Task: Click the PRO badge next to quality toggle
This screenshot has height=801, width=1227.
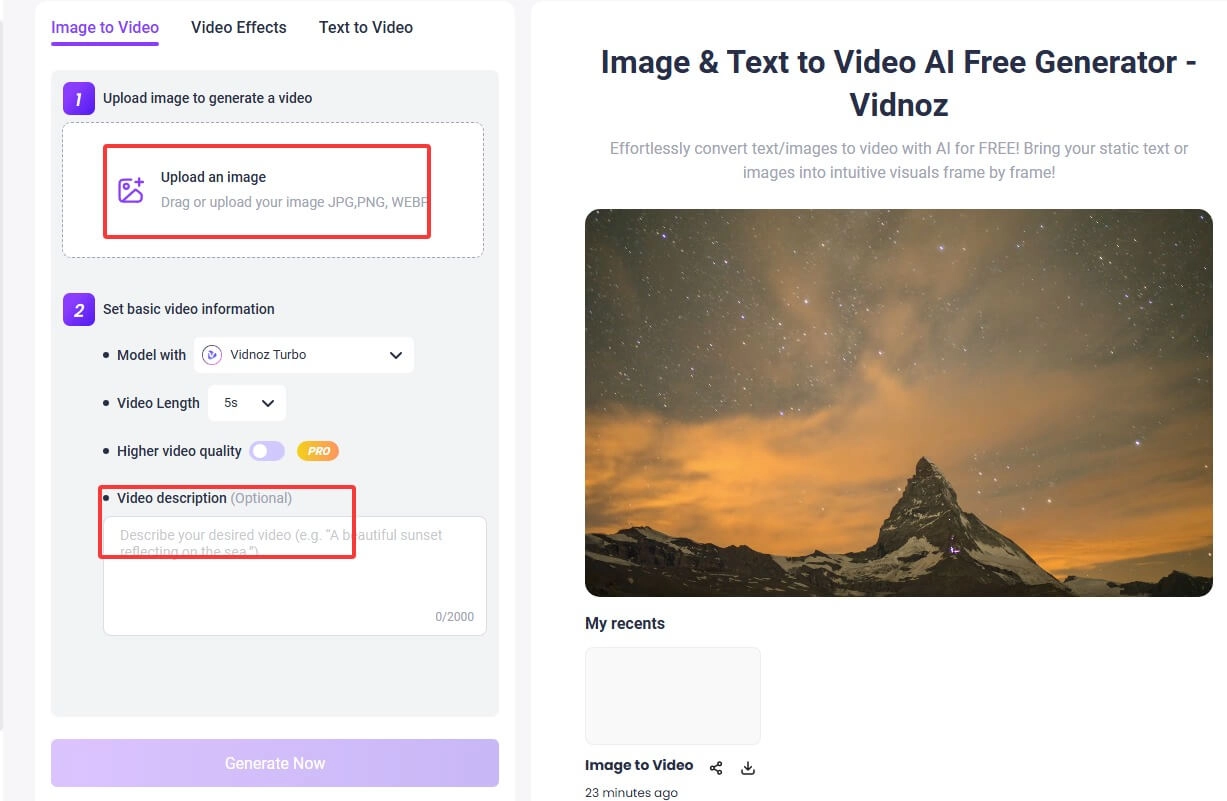Action: click(317, 450)
